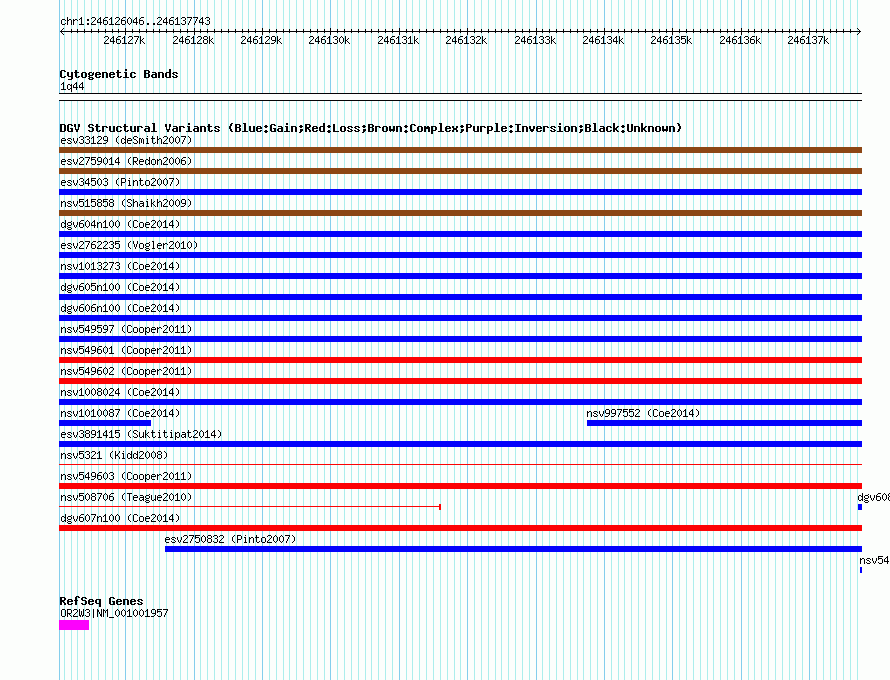Open the DGV Structural Variants track title
The width and height of the screenshot is (890, 680).
coord(371,128)
